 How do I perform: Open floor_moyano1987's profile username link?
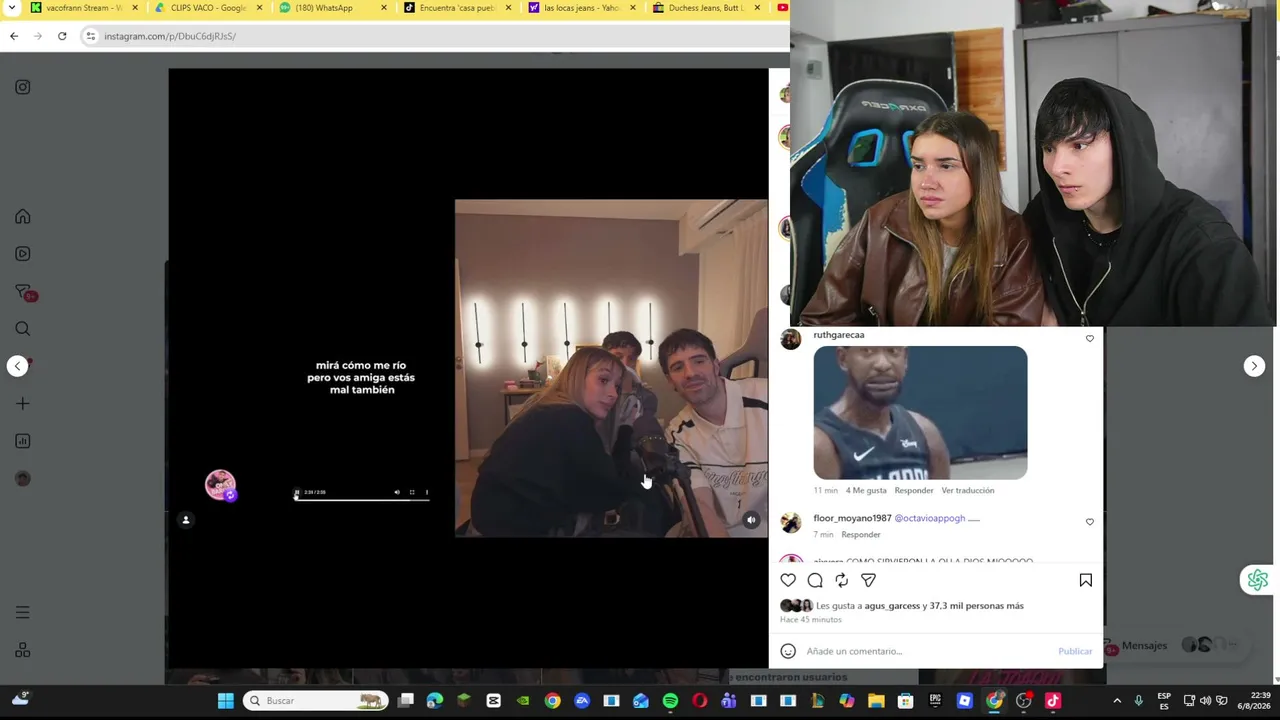click(x=852, y=518)
